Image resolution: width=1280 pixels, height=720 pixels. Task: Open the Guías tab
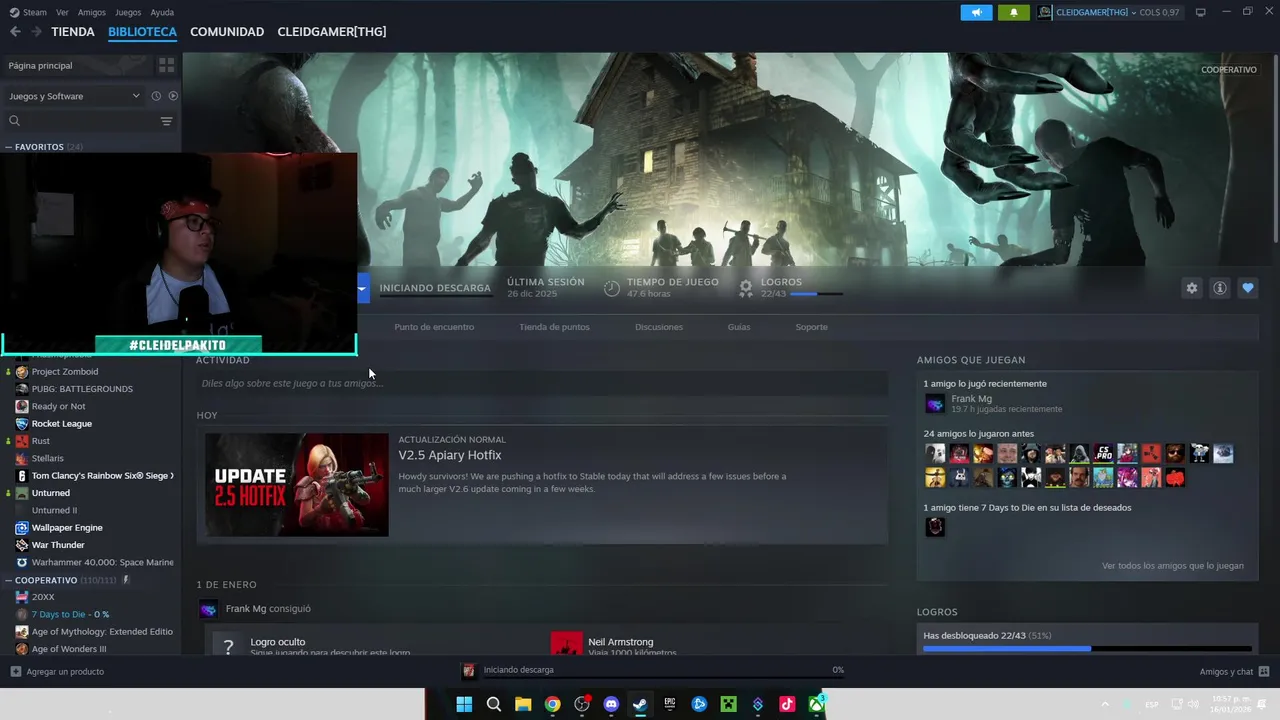point(739,327)
